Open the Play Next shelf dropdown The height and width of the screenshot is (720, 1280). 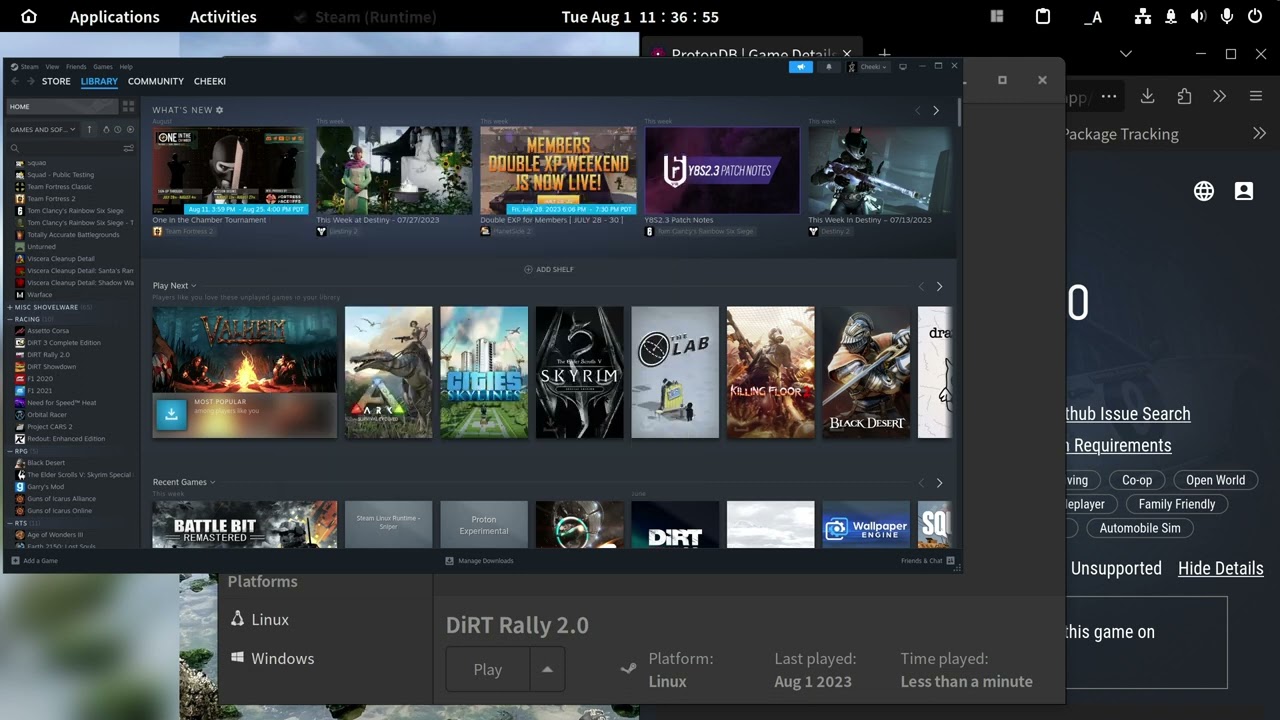[174, 286]
